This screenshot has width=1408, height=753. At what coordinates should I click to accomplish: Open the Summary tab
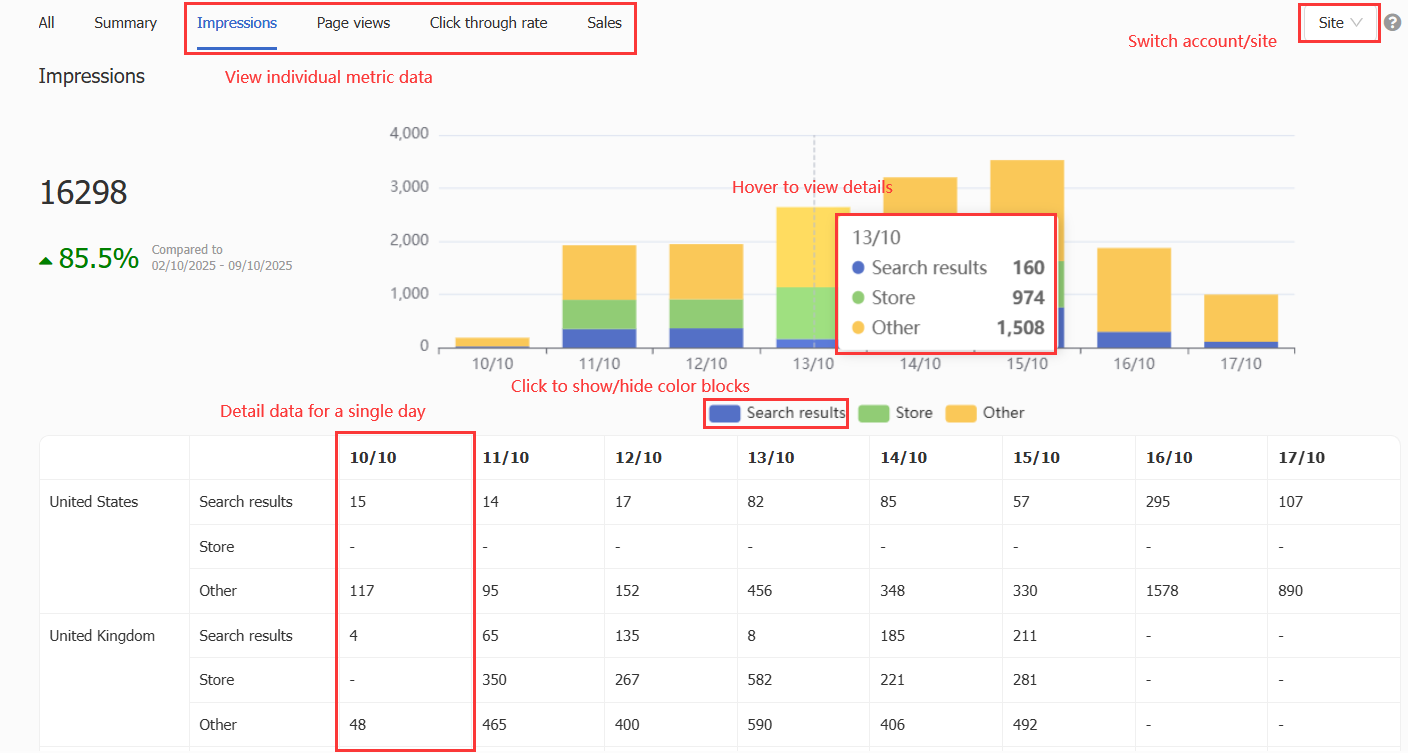[x=125, y=23]
